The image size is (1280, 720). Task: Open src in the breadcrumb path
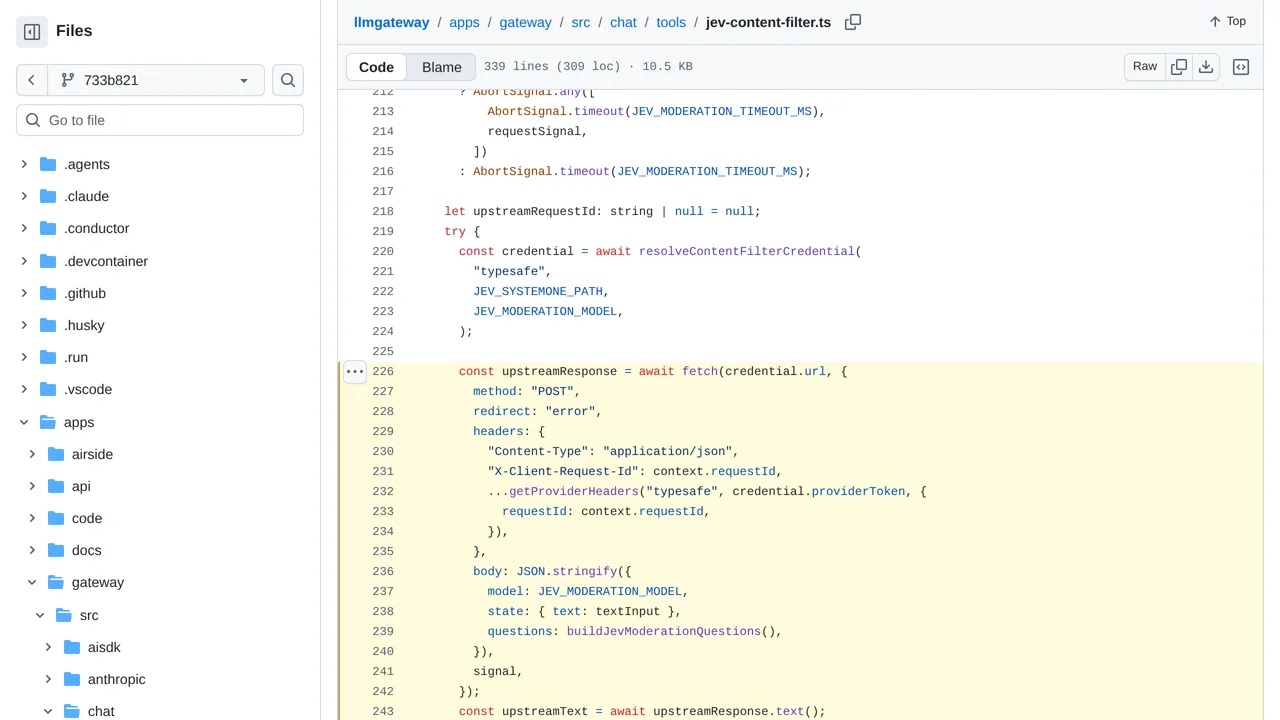581,22
